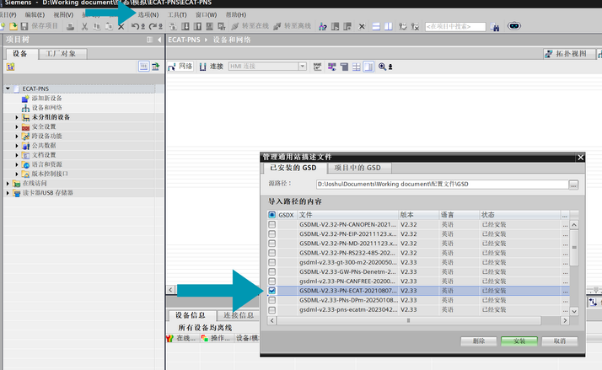This screenshot has height=370, width=602.
Task: Check the GSDML-V2.32-PN-MD row checkbox
Action: 272,243
